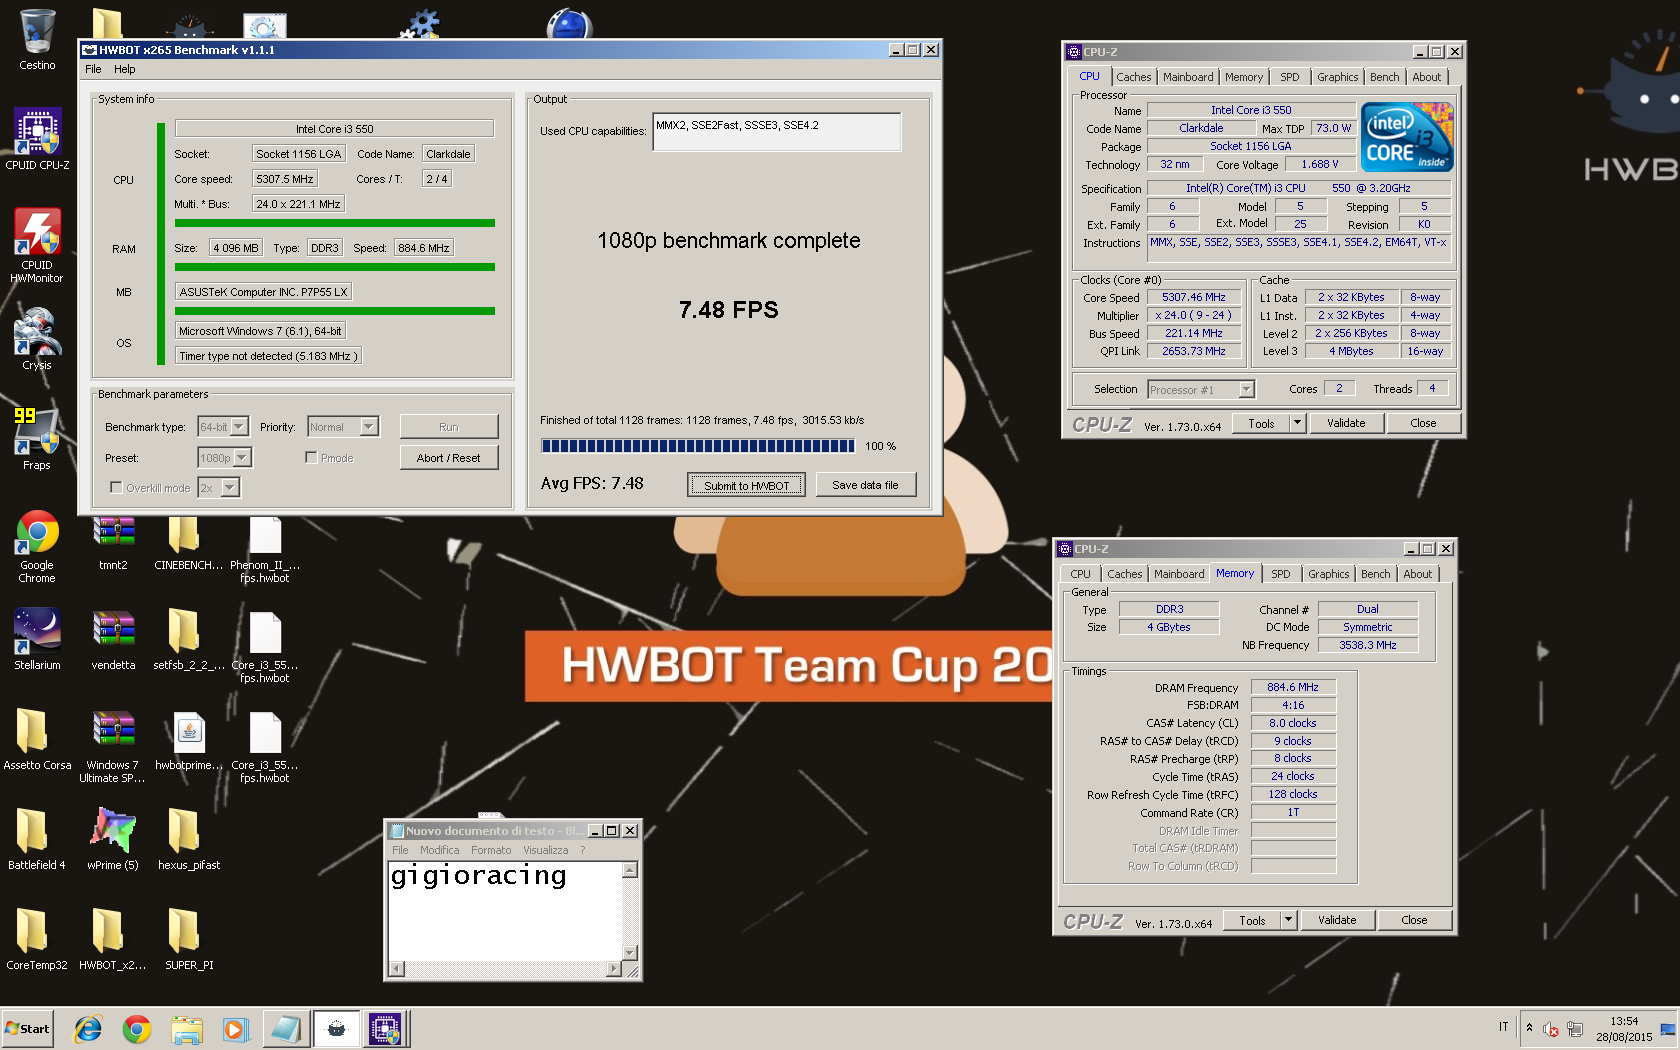Open SPD tab in lower CPU-Z
Screen dimensions: 1680x1050
(x=1280, y=574)
